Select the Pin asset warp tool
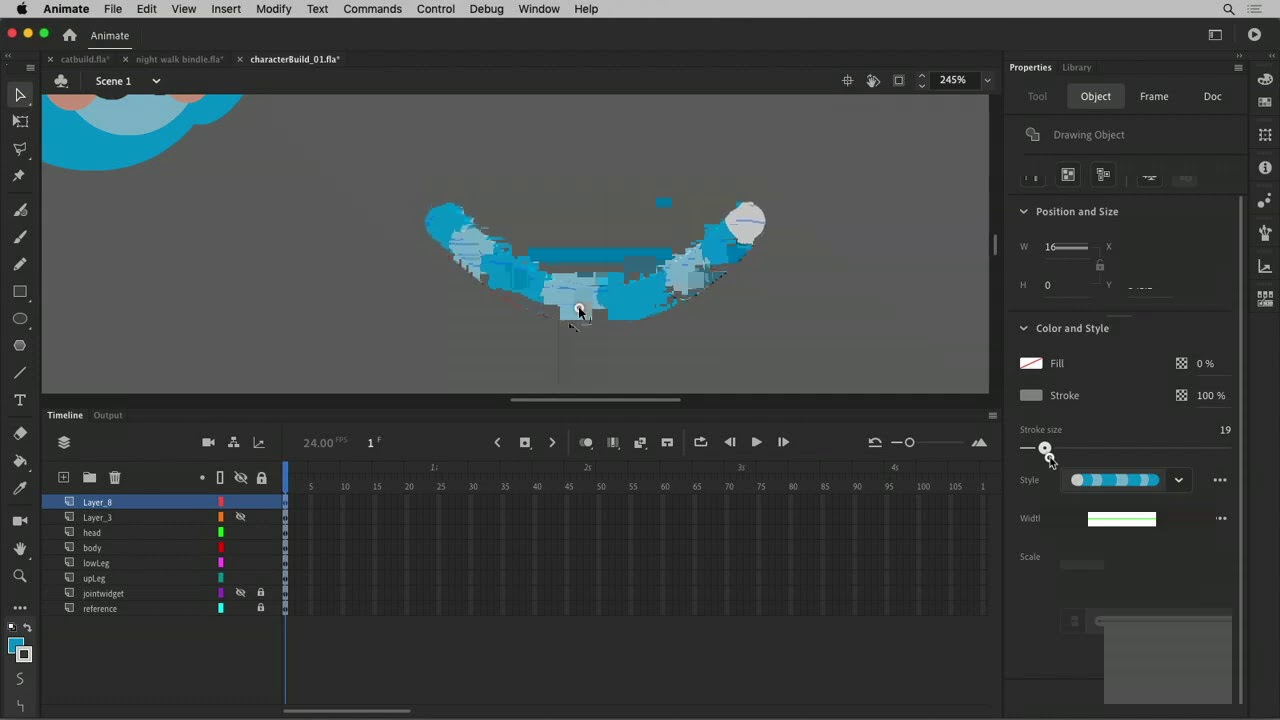Viewport: 1280px width, 720px height. tap(18, 176)
